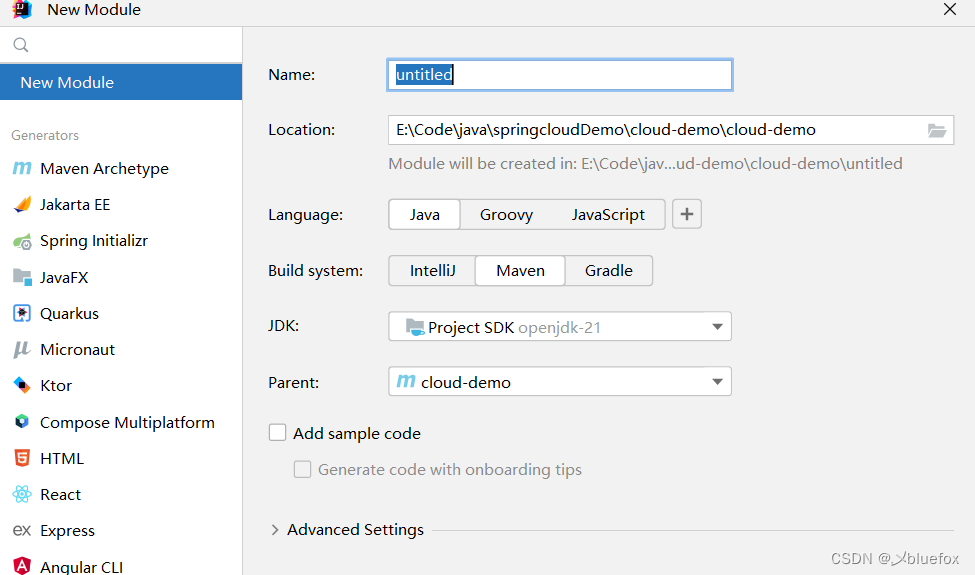This screenshot has width=975, height=575.
Task: Click the Jakarta EE sail icon
Action: coord(22,205)
